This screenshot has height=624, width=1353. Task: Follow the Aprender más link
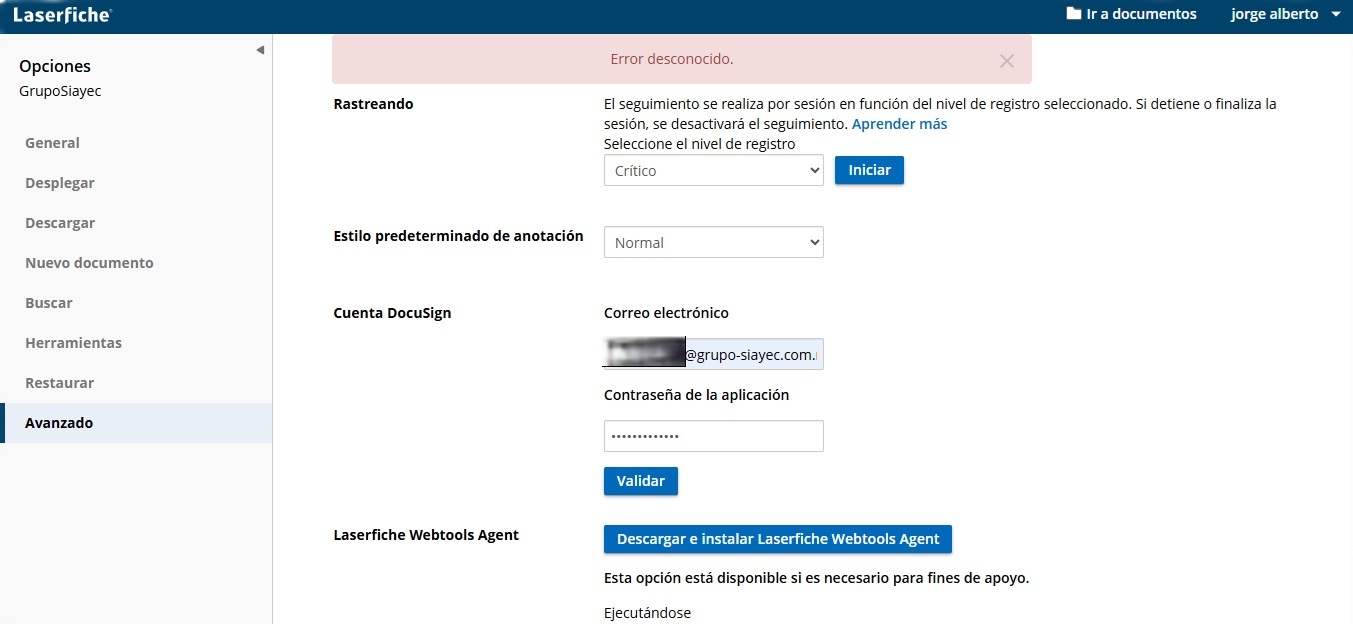pyautogui.click(x=899, y=124)
